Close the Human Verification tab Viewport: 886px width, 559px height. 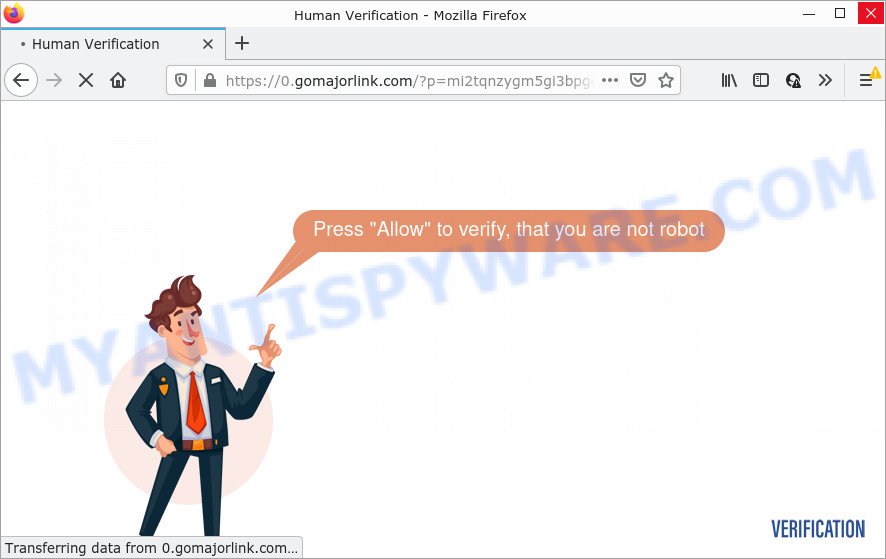point(208,44)
